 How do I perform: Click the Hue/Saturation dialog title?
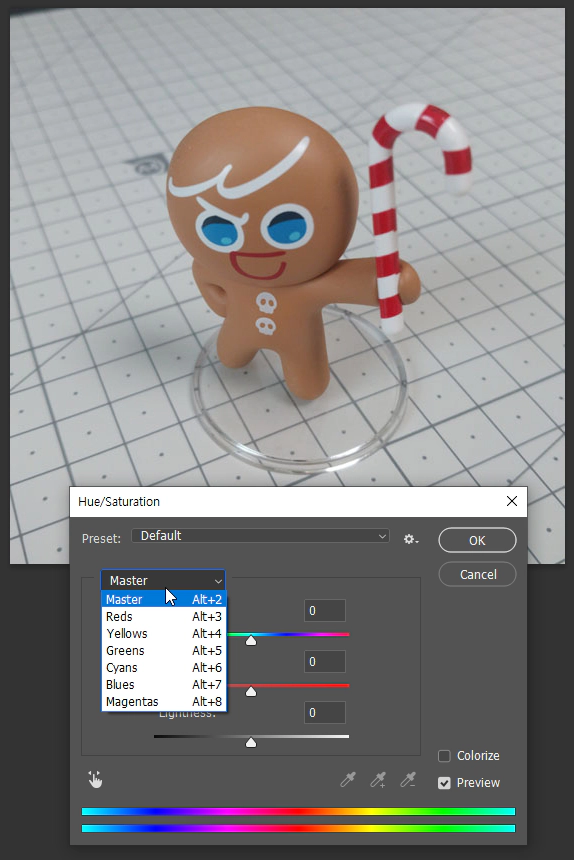click(119, 501)
